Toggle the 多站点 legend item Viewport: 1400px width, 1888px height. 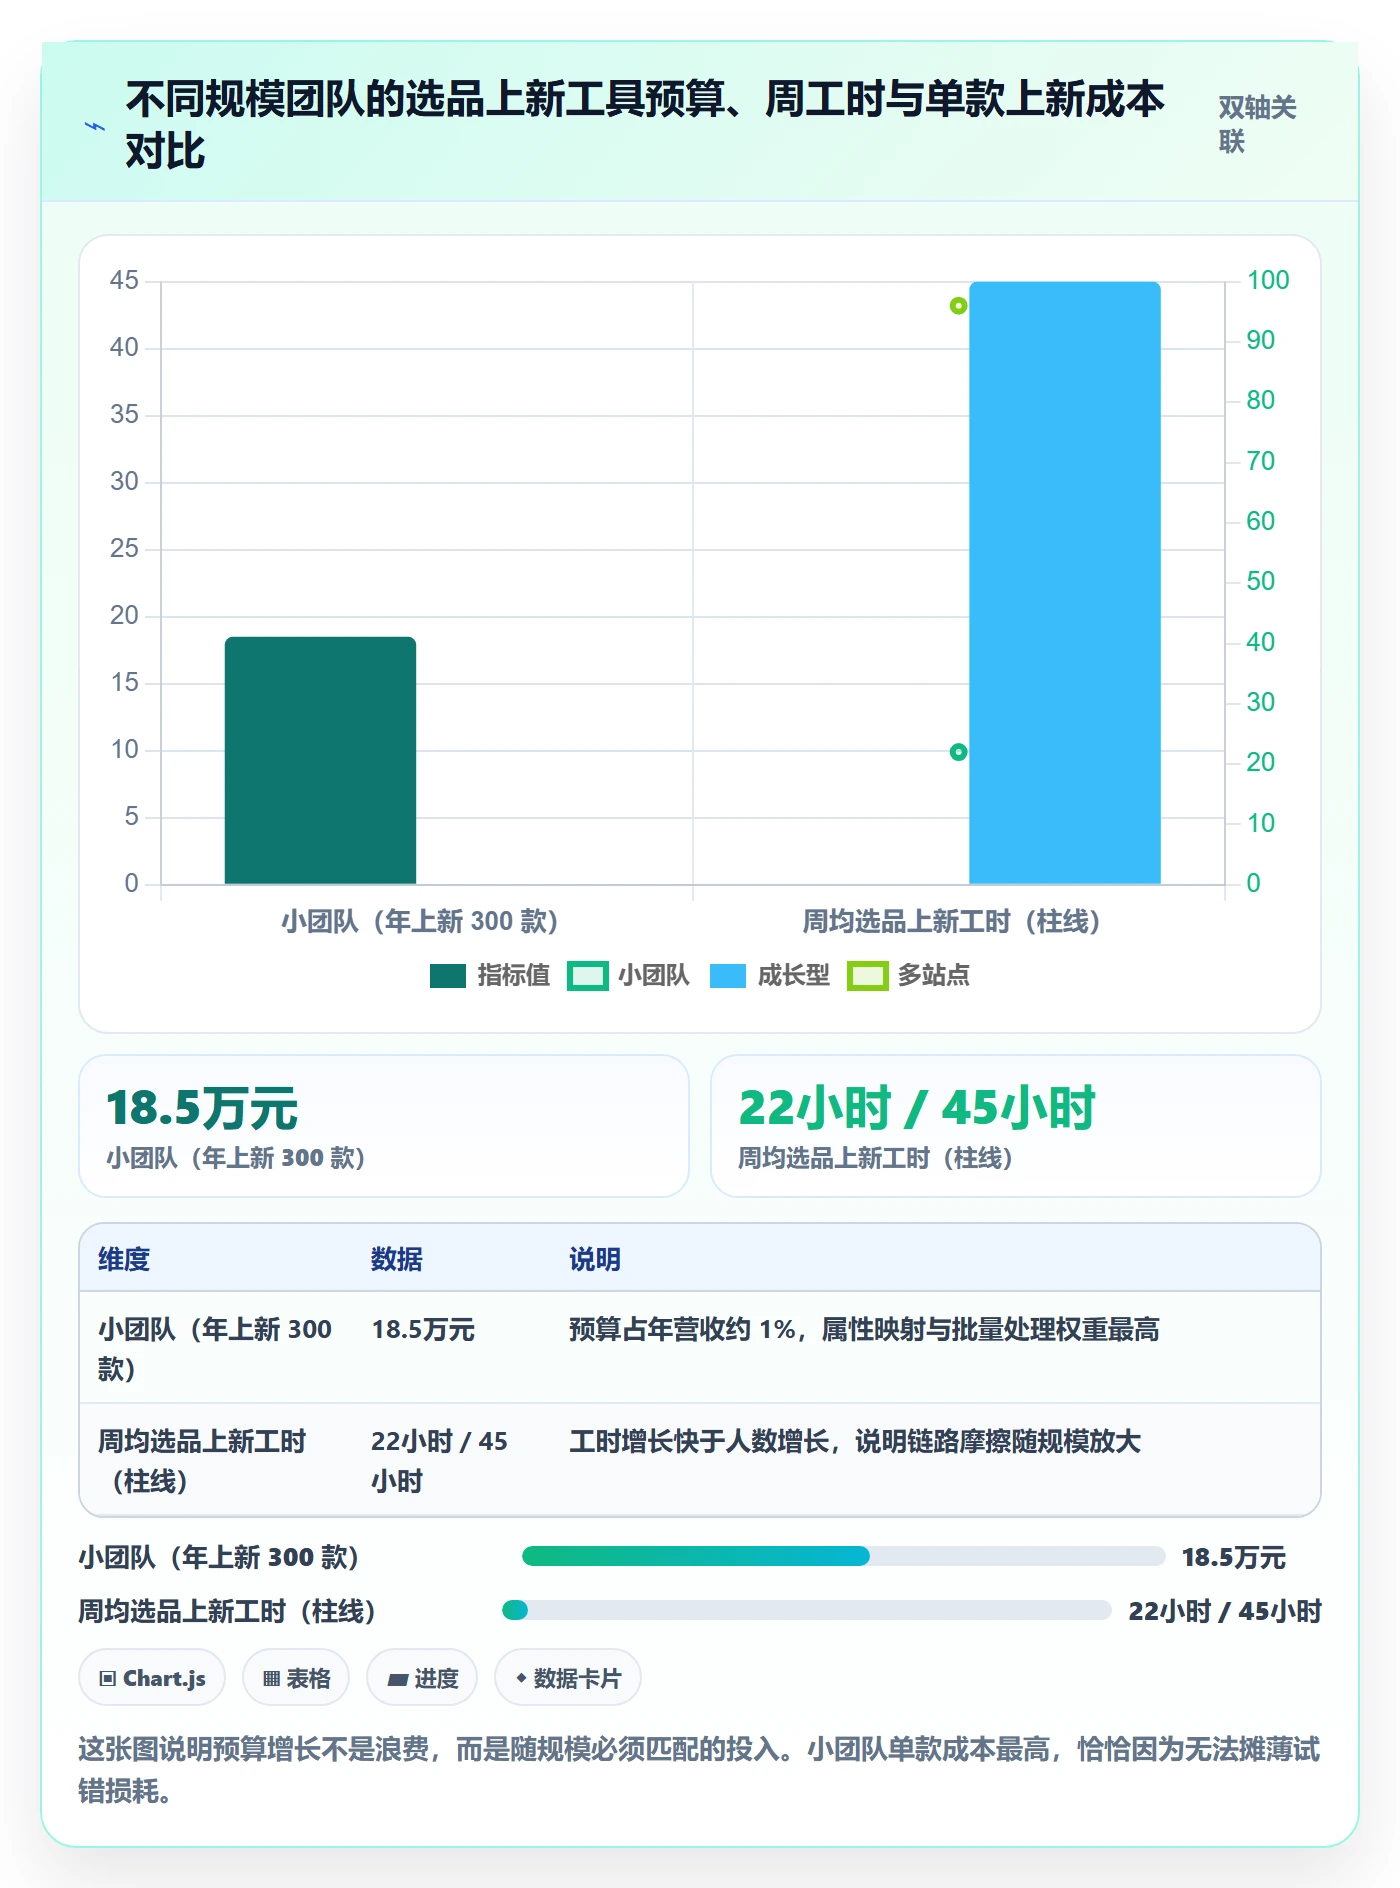point(908,975)
